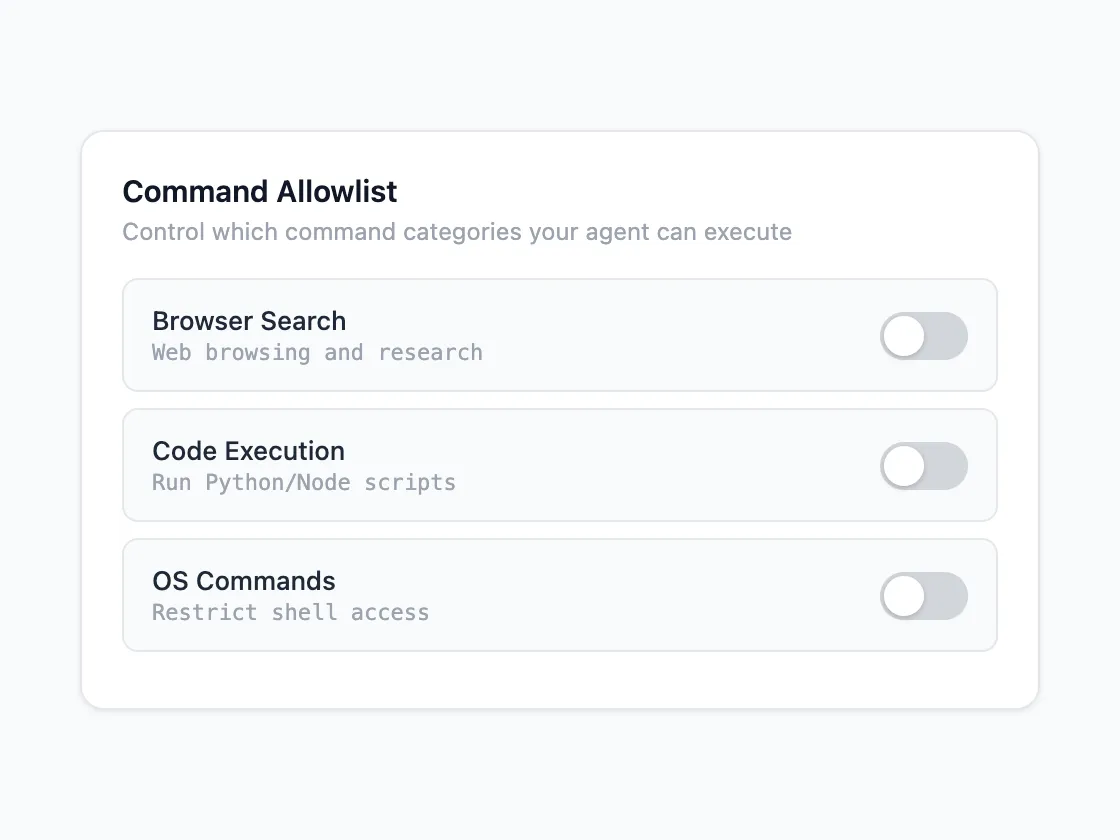Click the Command Allowlist heading
The image size is (1120, 840).
[x=259, y=192]
